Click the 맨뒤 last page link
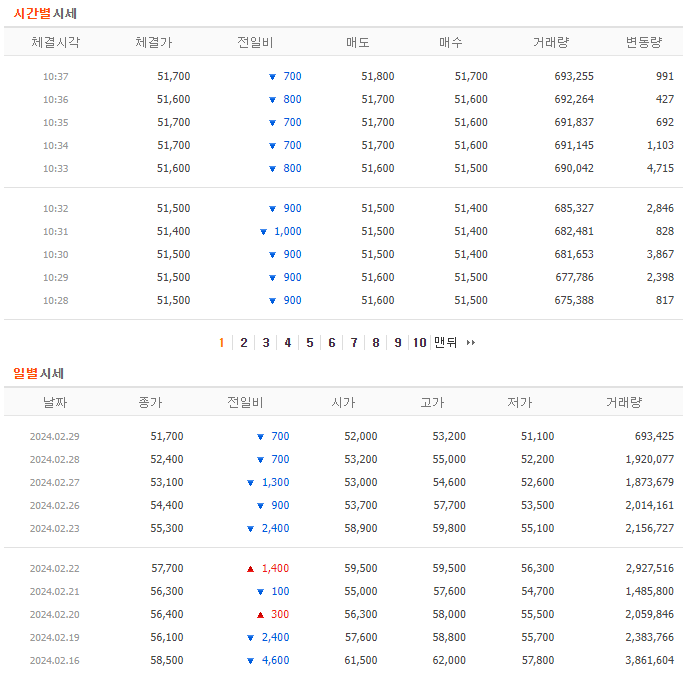Screen dimensions: 683x677 pyautogui.click(x=445, y=342)
